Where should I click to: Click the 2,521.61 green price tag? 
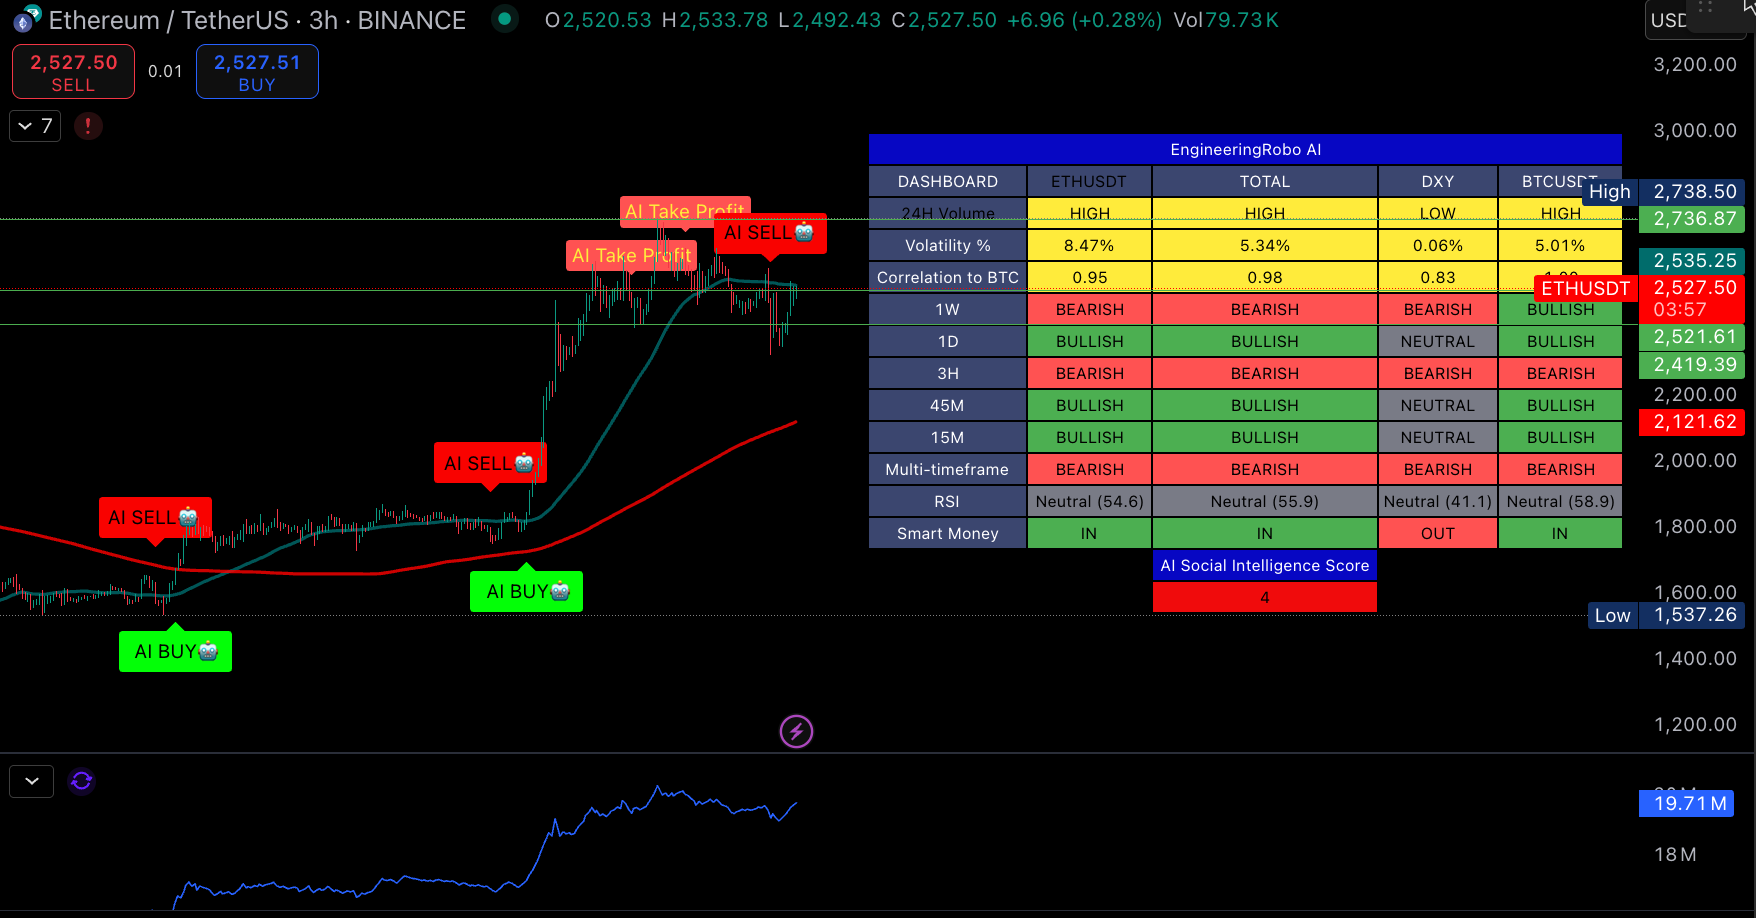click(x=1692, y=337)
